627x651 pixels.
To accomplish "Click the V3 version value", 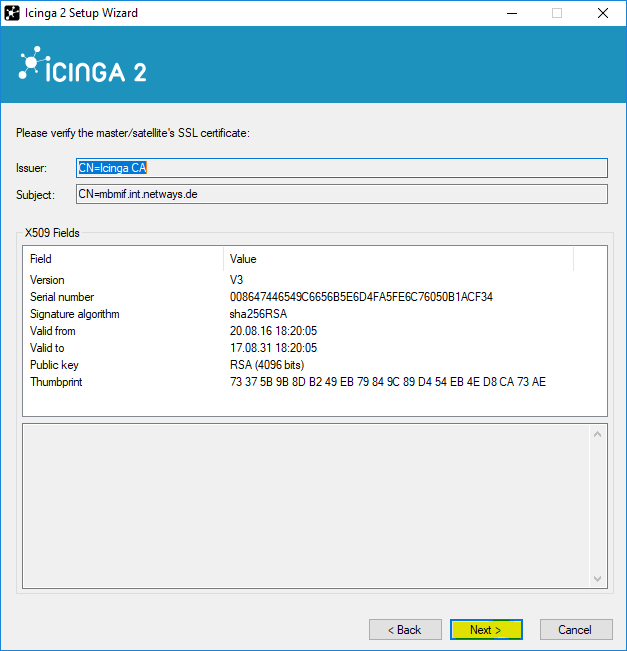I will pos(236,280).
